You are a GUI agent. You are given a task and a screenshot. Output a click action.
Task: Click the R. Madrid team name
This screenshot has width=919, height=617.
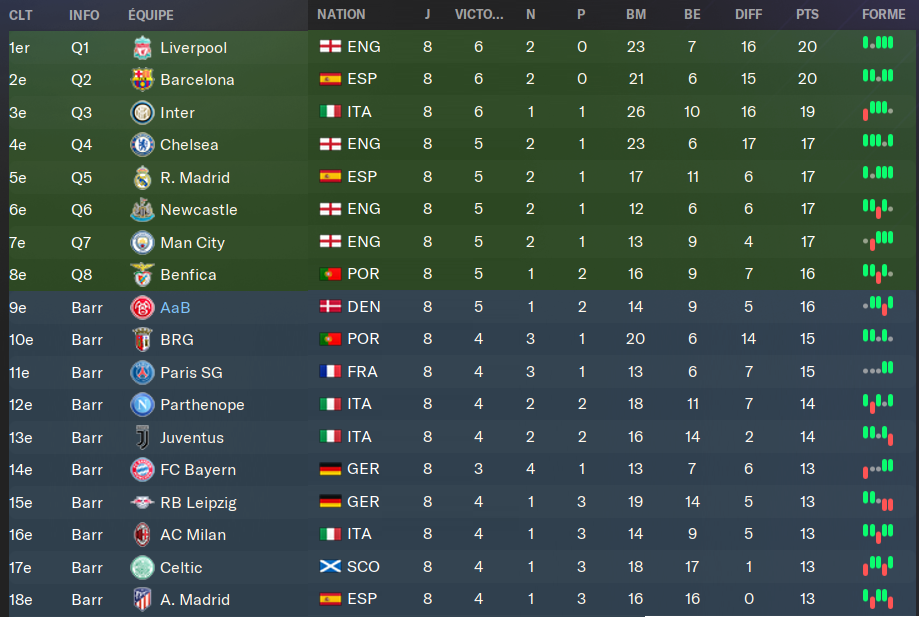(x=195, y=177)
